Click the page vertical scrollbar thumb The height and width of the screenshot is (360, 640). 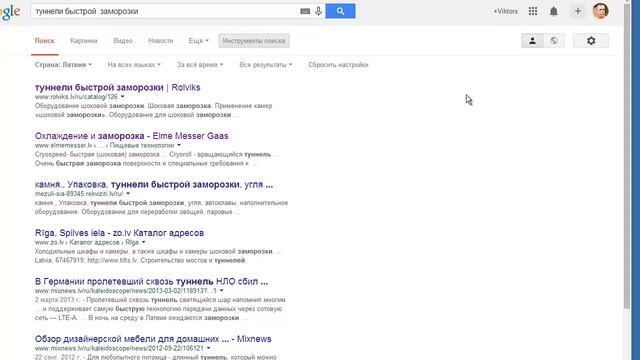coord(627,155)
